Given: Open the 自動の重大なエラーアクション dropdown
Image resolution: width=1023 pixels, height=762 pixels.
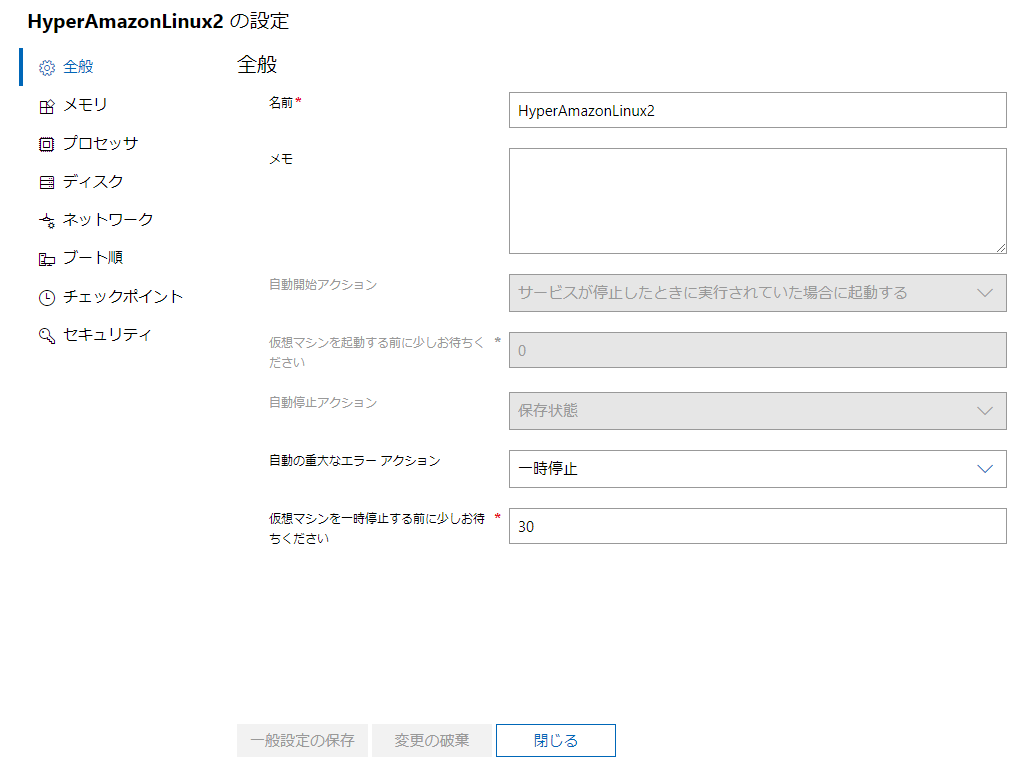Looking at the screenshot, I should pyautogui.click(x=758, y=469).
